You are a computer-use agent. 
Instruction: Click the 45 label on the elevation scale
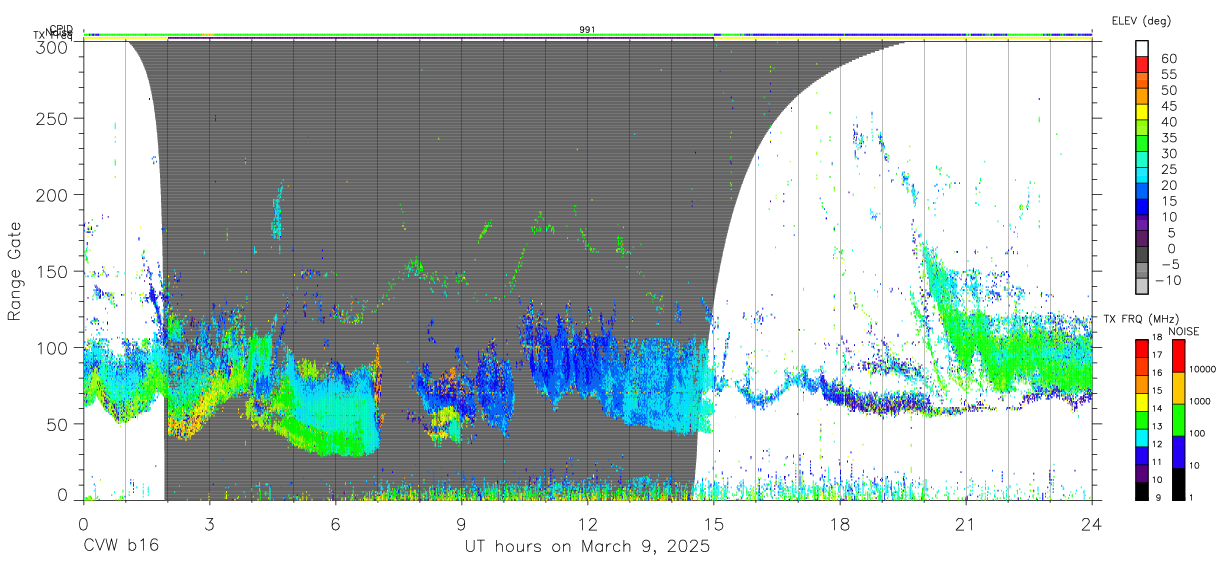coord(1167,105)
